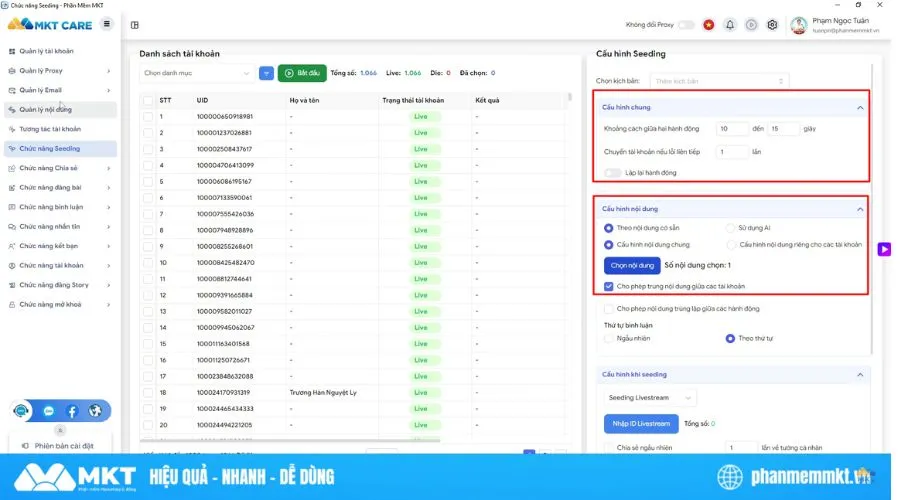Select the Theo thứ tự radio option
Screen dimensions: 900x500
point(730,339)
